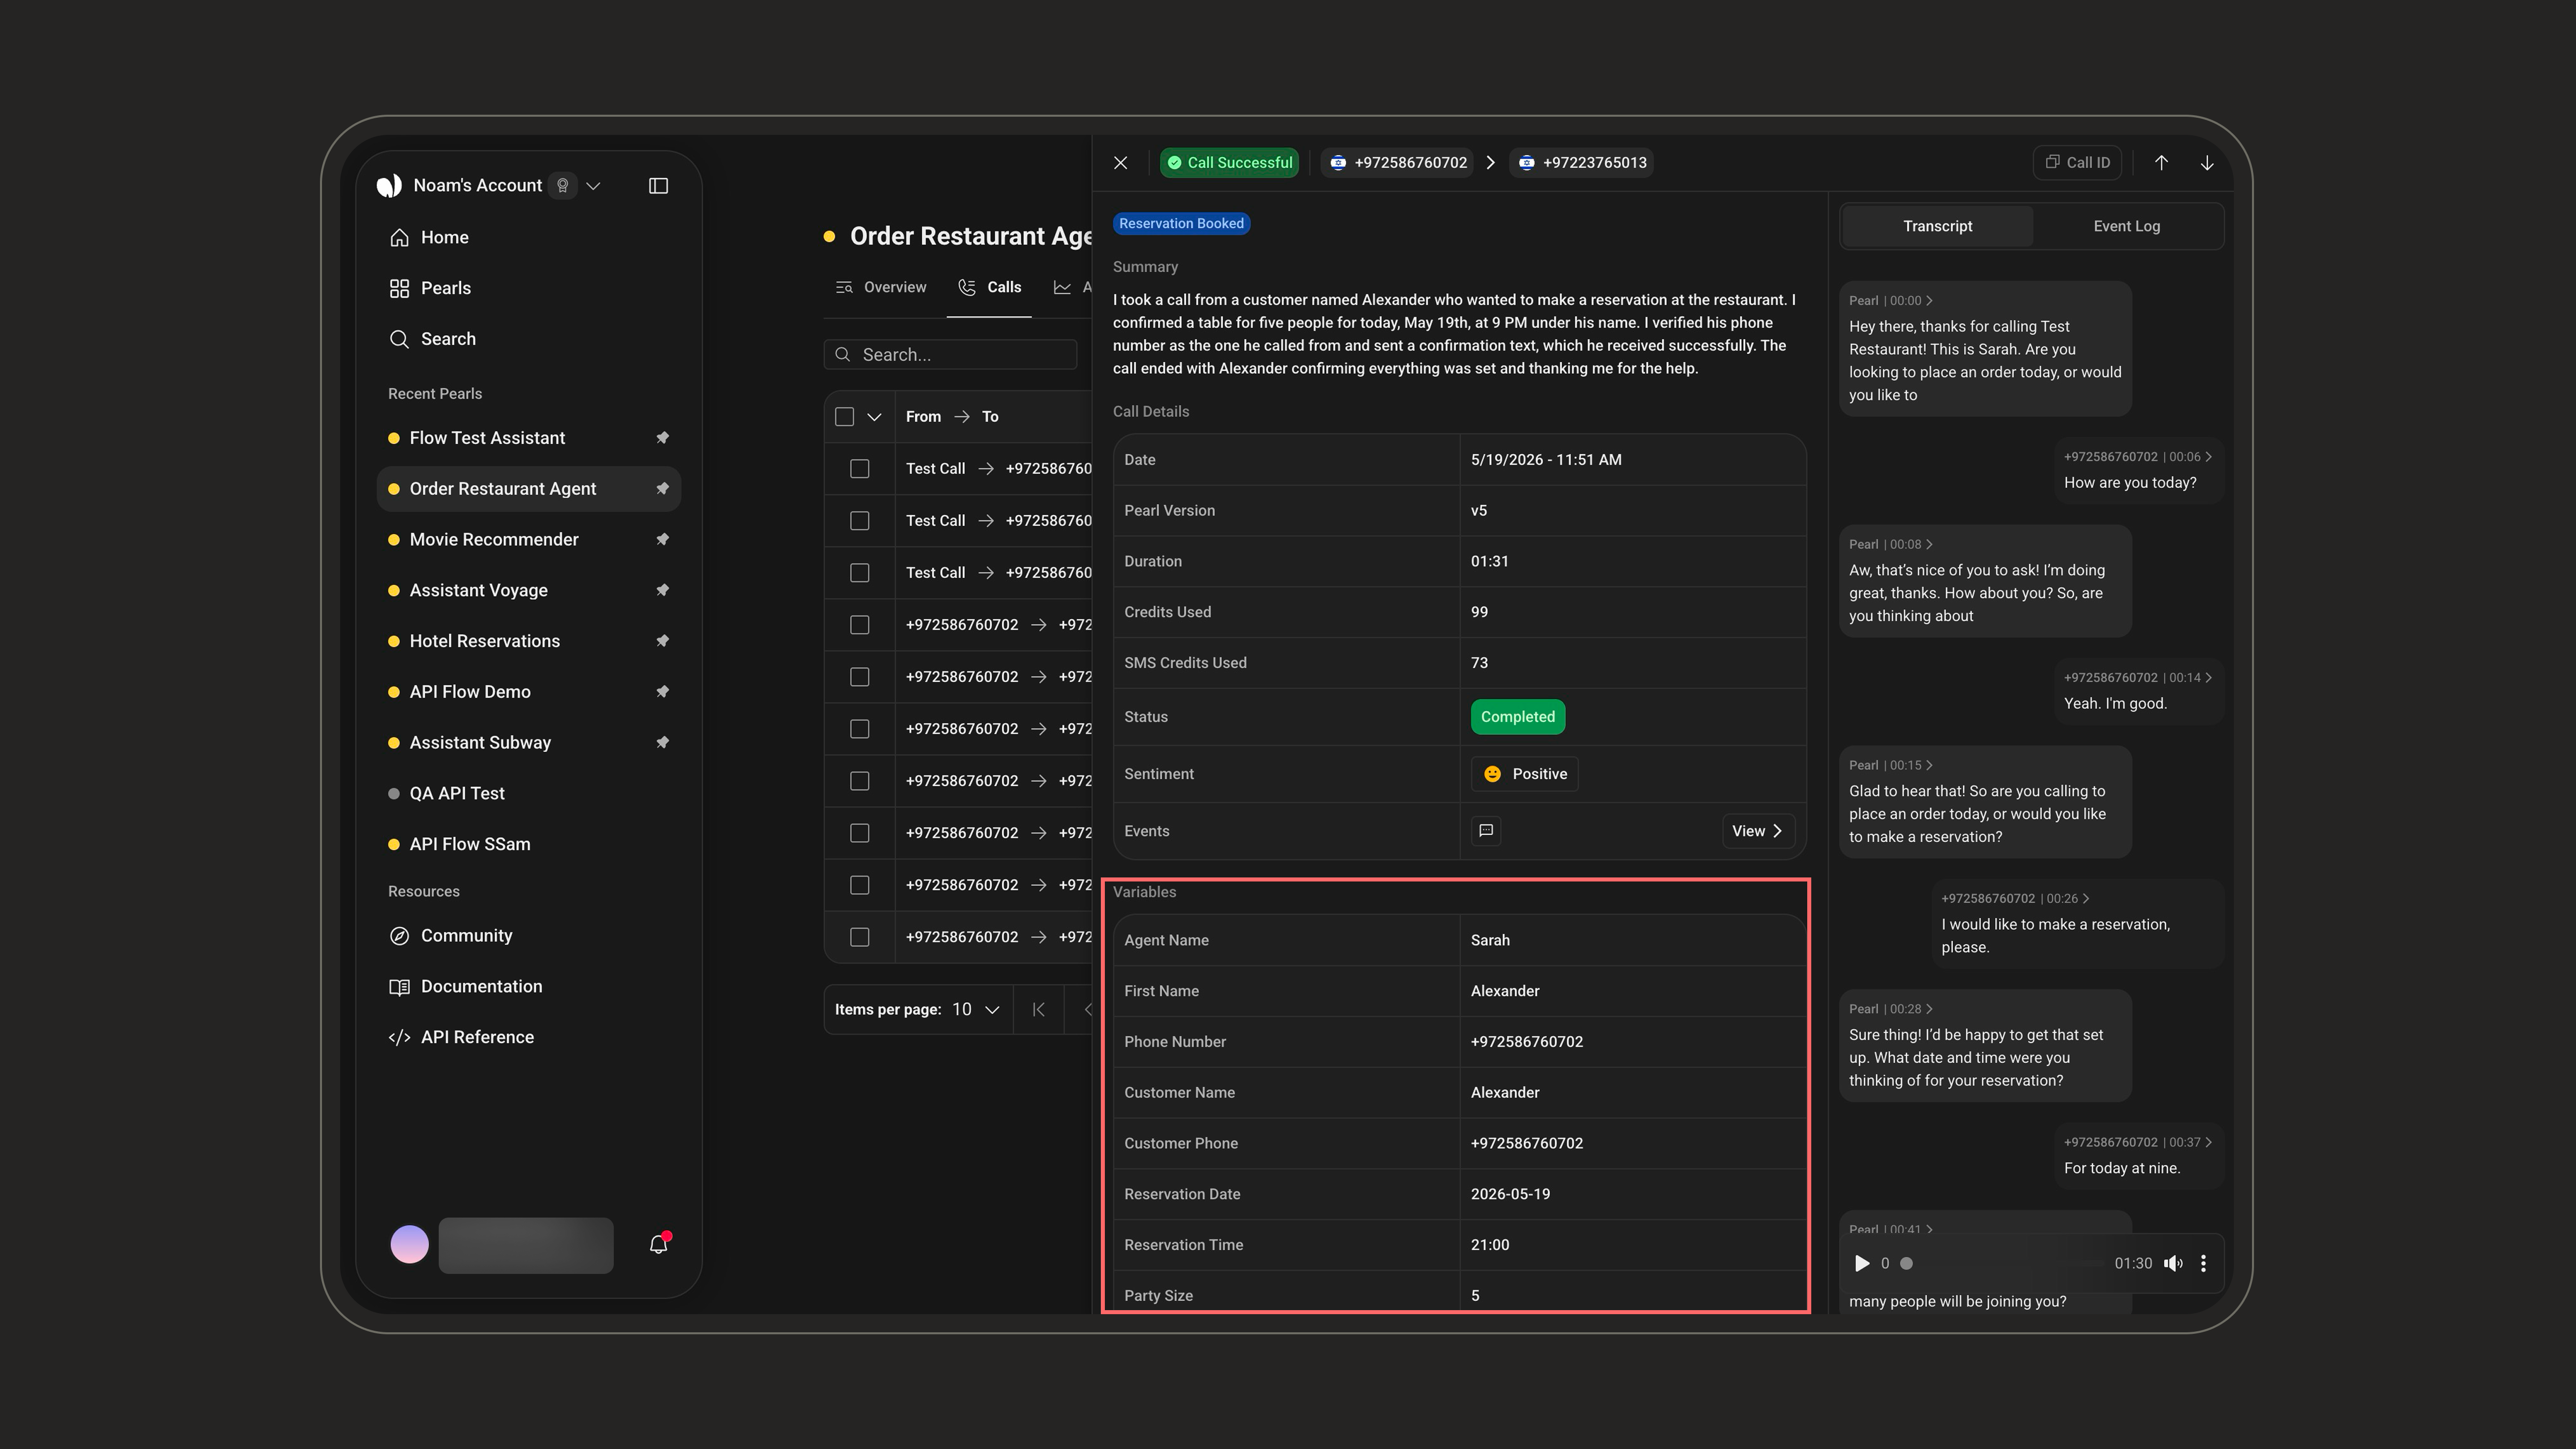Check the first Test Call row checkbox
Viewport: 2576px width, 1449px height.
coord(860,469)
